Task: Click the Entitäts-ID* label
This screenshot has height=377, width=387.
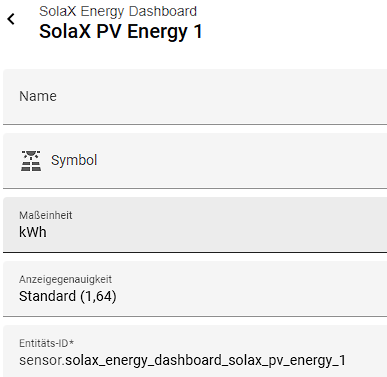Action: click(47, 343)
